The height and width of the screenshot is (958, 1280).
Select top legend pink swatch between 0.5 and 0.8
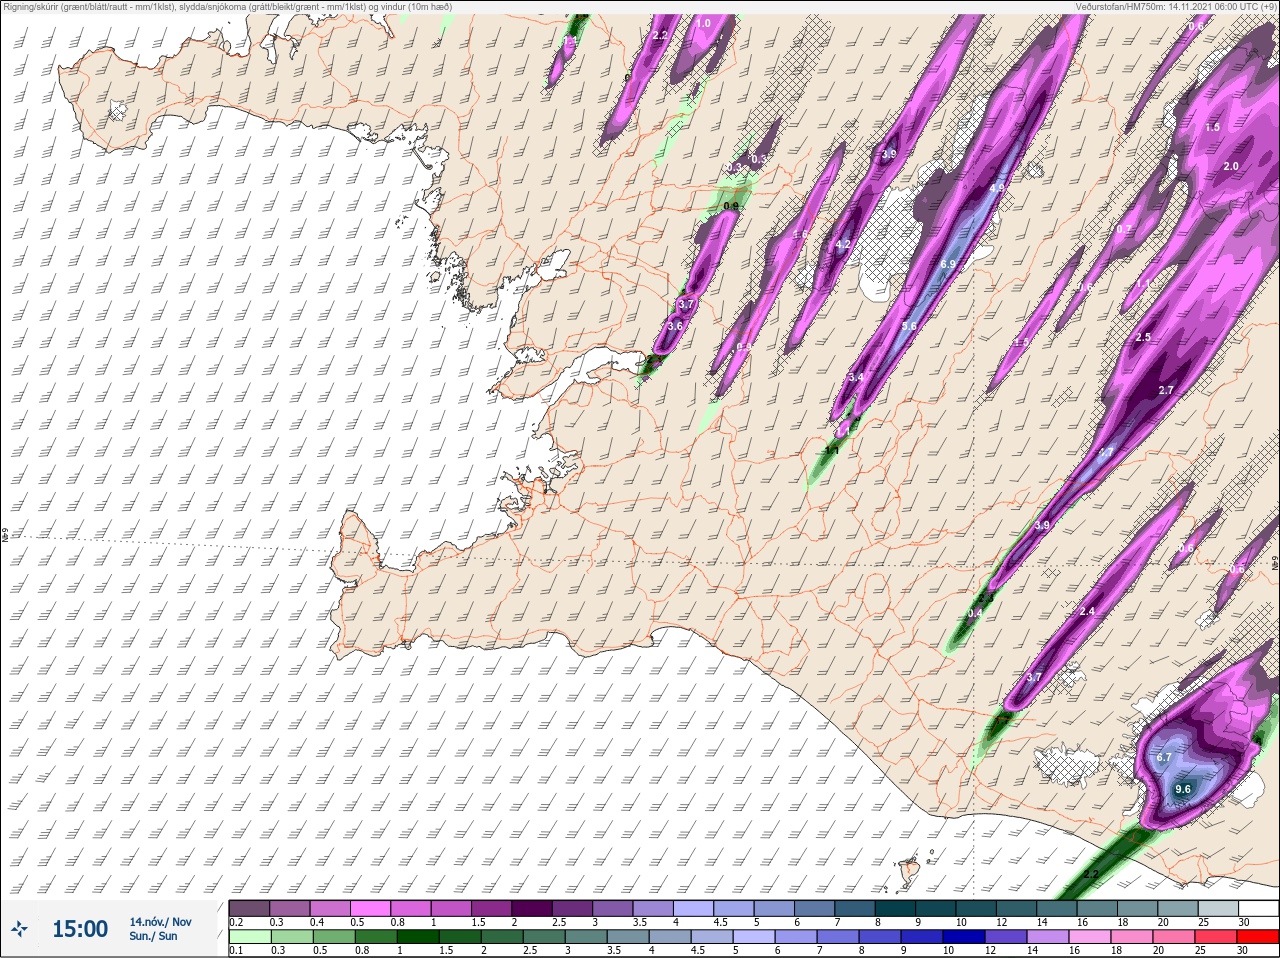point(370,908)
